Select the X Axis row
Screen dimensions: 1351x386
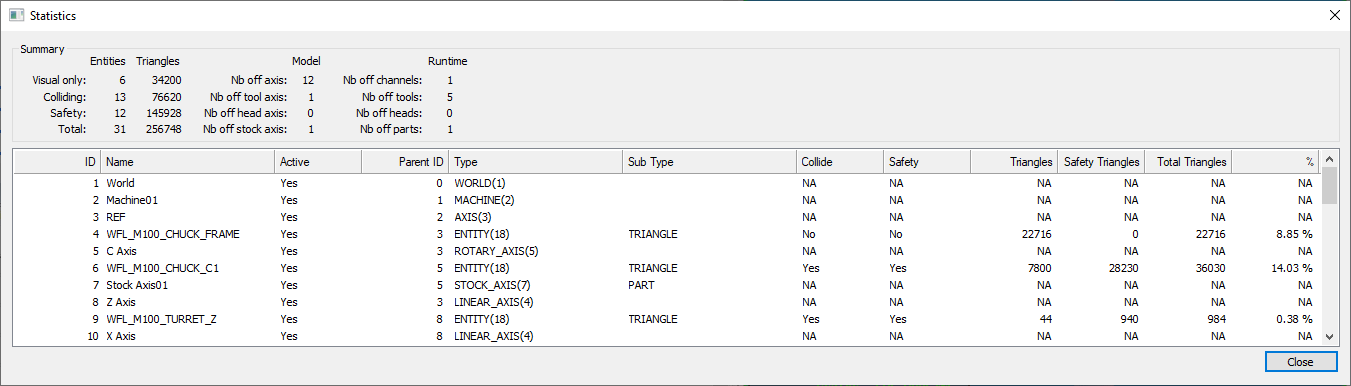(666, 336)
